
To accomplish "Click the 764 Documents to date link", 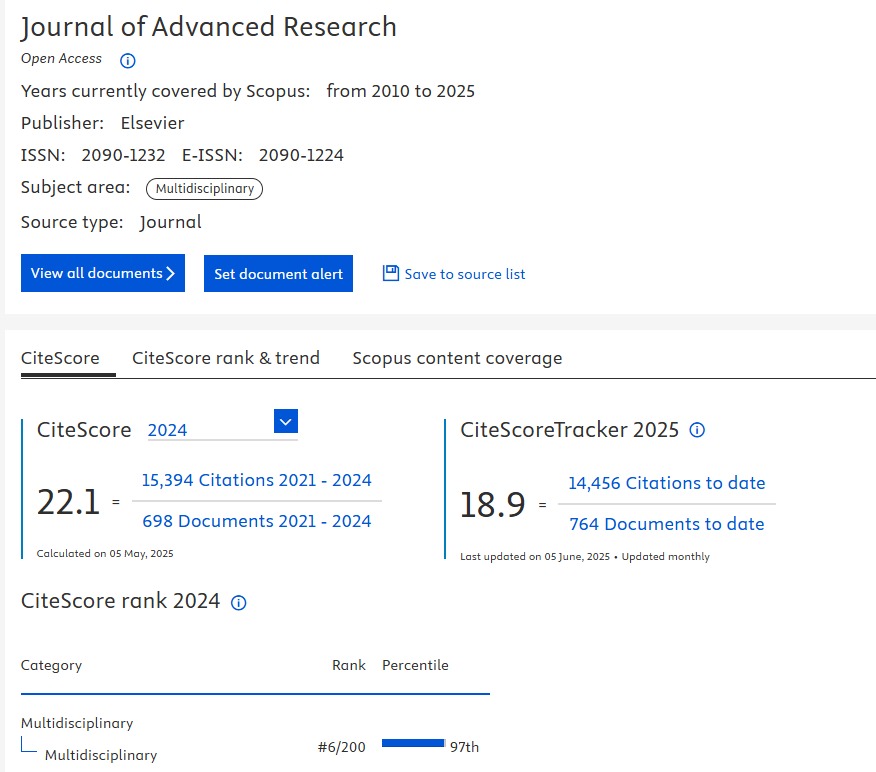I will click(666, 524).
